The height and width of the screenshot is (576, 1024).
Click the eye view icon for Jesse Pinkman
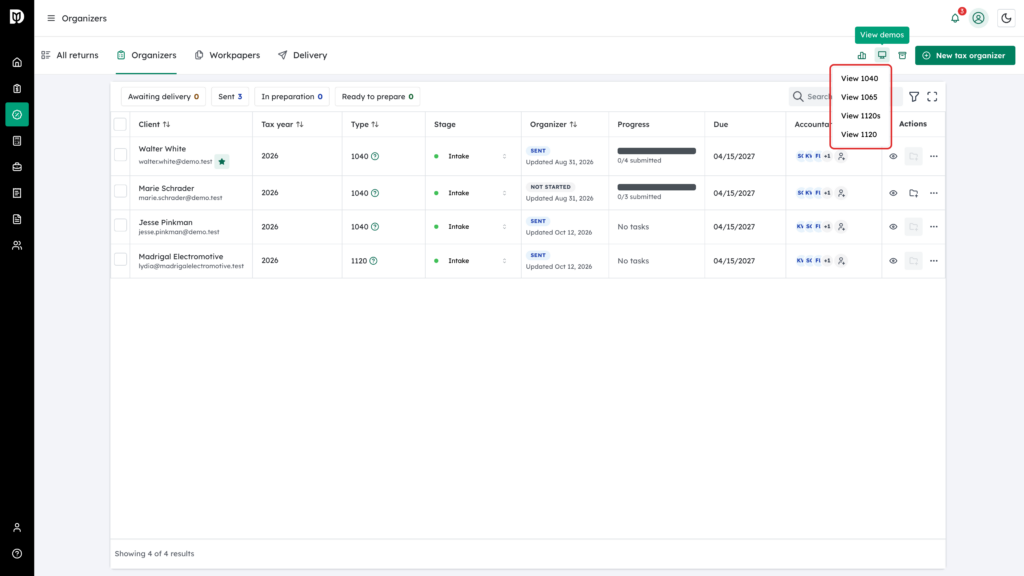893,227
